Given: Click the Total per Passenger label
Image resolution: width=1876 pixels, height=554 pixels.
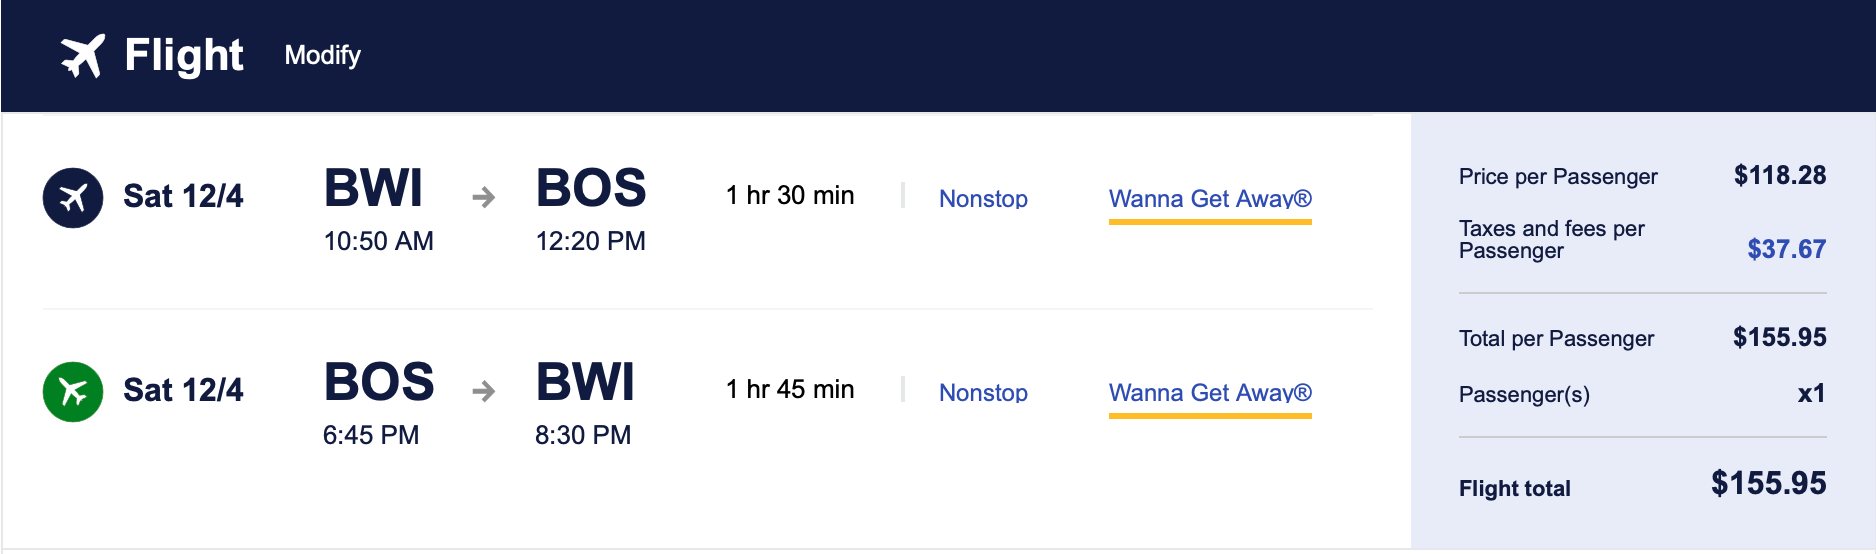Looking at the screenshot, I should click(x=1556, y=338).
